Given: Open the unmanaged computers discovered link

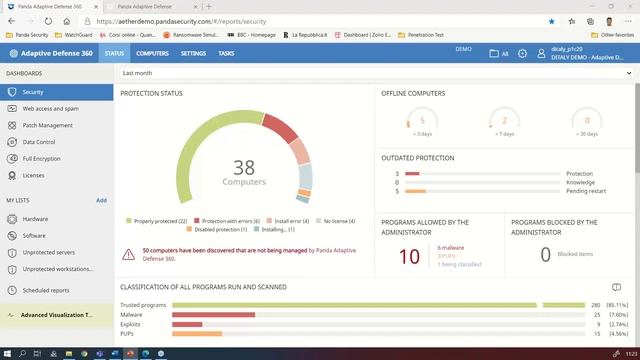Looking at the screenshot, I should click(224, 250).
